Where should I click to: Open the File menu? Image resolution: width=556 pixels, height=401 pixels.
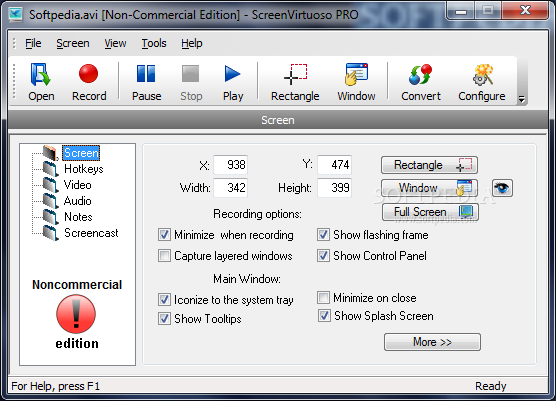(33, 43)
